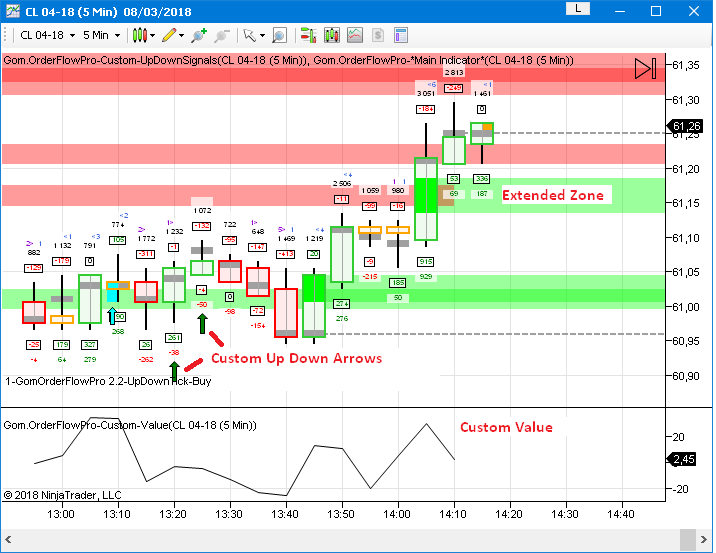Click the horizontal scrollbar thumb
The width and height of the screenshot is (716, 553).
pyautogui.click(x=688, y=540)
